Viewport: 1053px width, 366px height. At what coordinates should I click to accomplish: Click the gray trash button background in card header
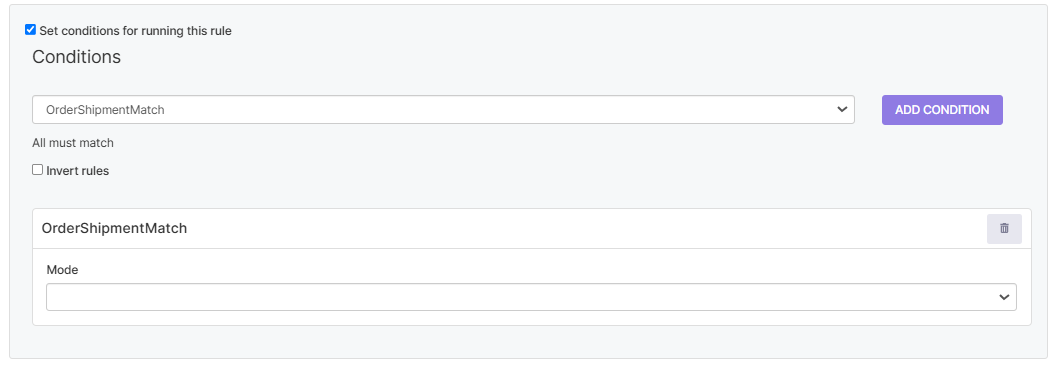click(1004, 228)
